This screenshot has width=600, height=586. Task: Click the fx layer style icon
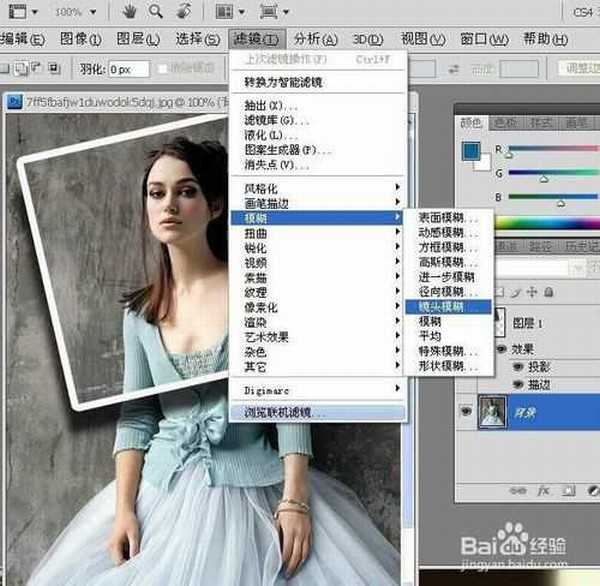coord(543,491)
